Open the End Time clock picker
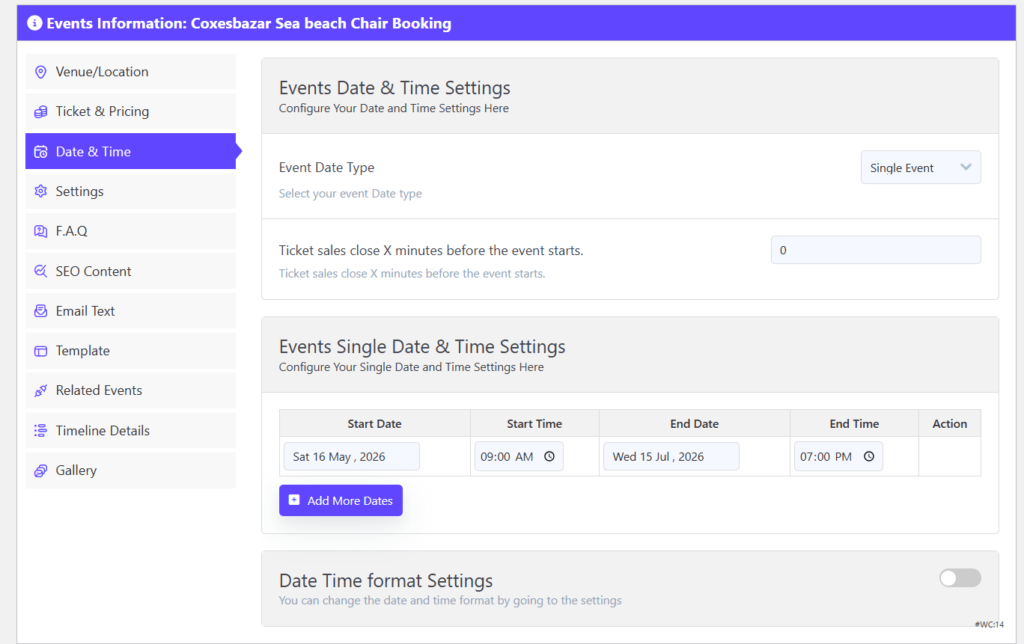 tap(869, 456)
